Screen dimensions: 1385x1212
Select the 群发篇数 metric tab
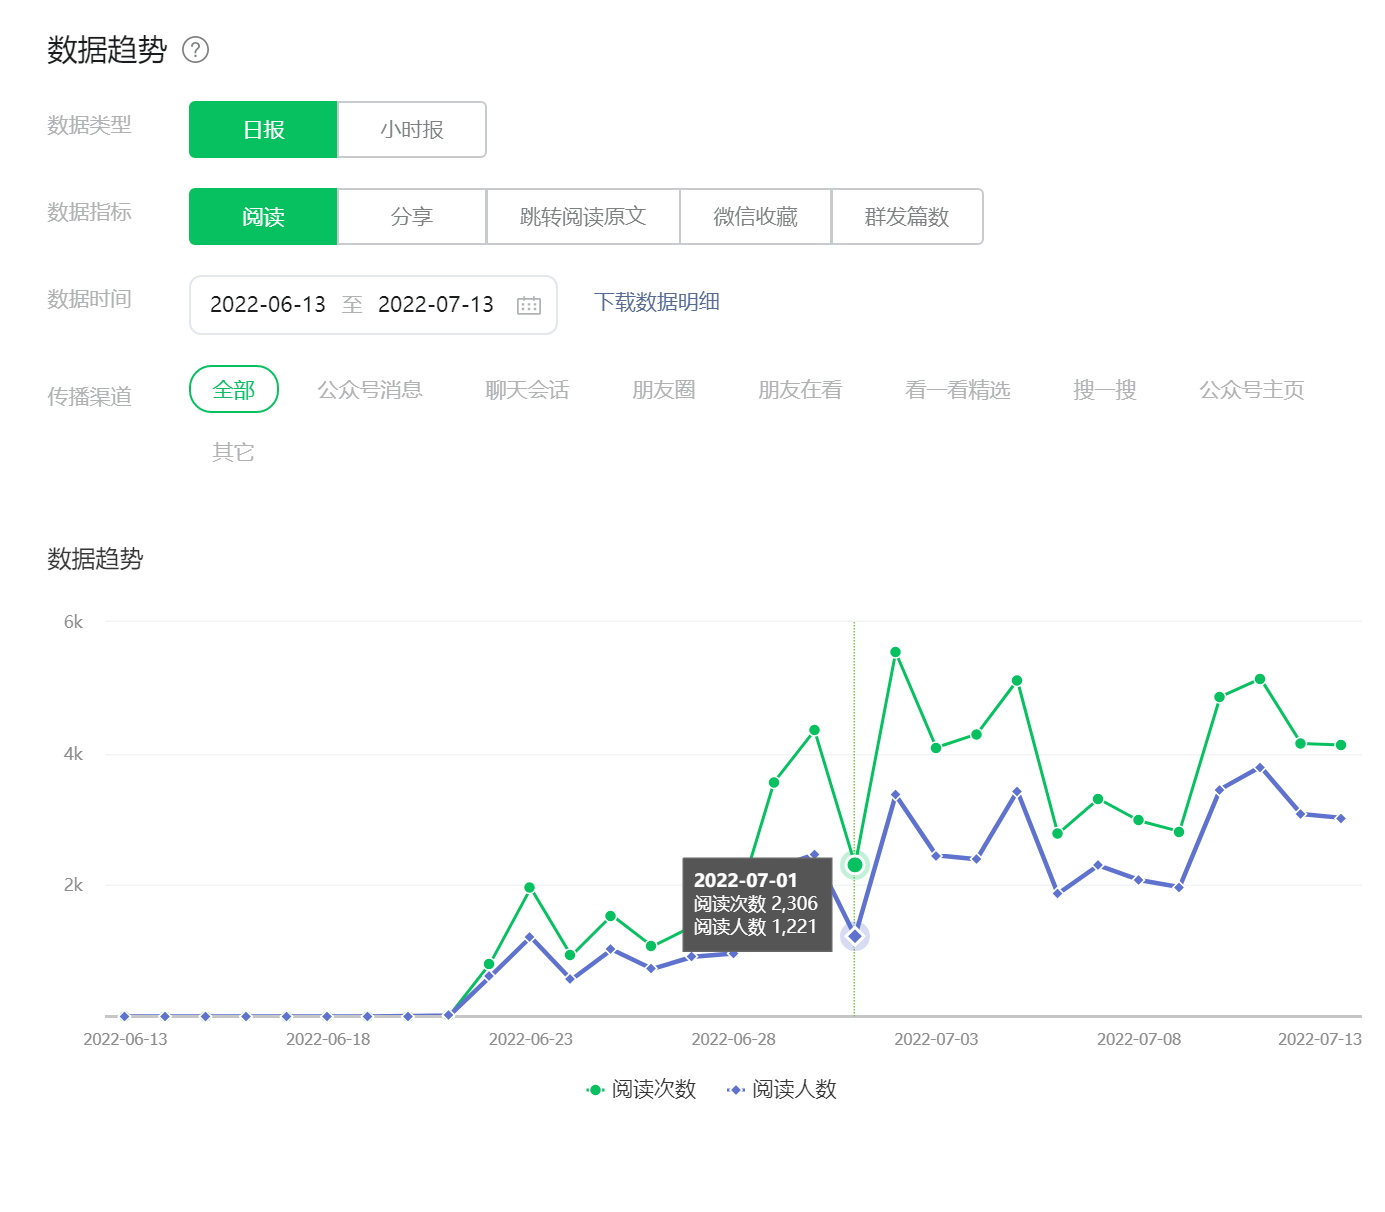pyautogui.click(x=907, y=216)
